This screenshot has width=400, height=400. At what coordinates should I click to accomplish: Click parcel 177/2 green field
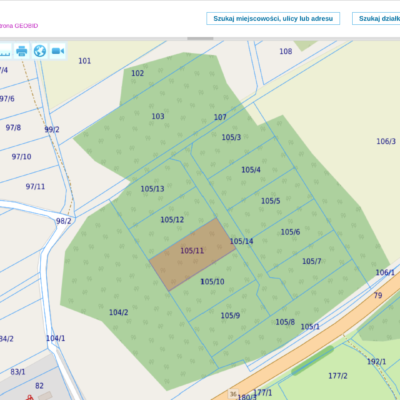click(x=338, y=376)
